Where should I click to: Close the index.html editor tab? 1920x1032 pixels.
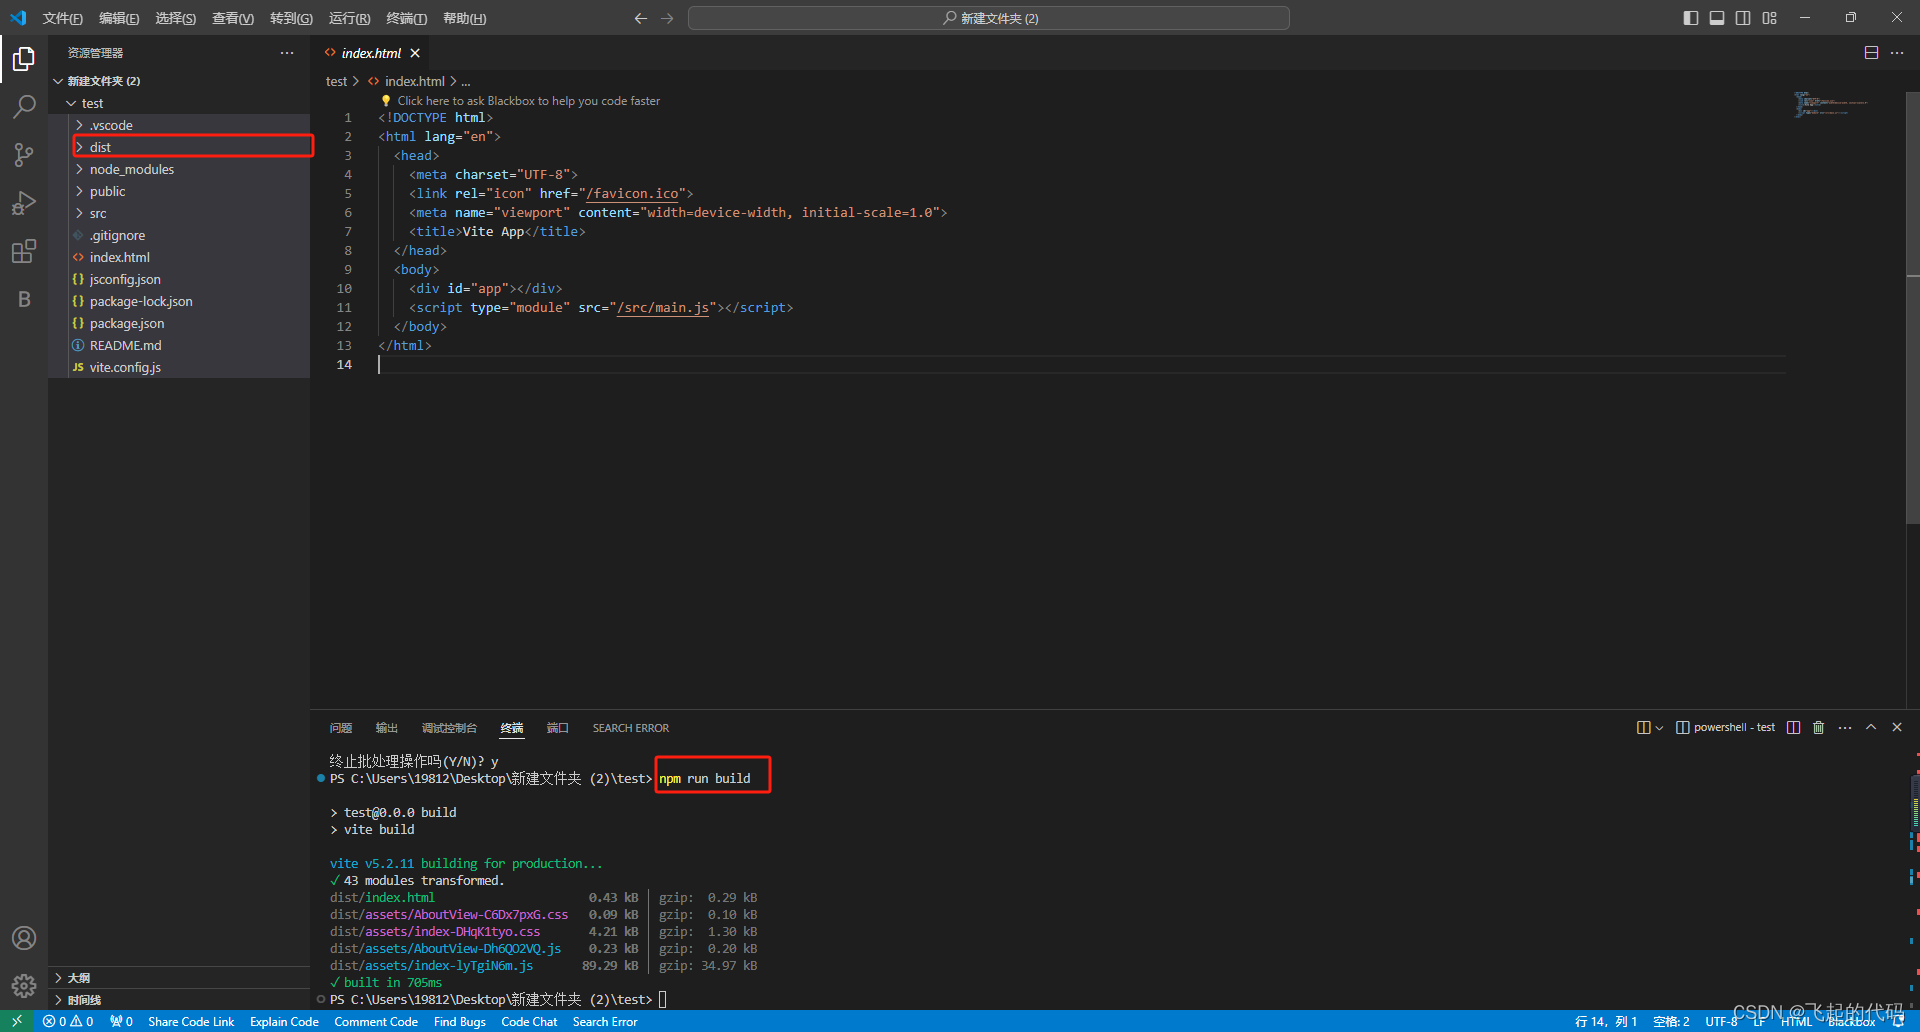tap(415, 53)
